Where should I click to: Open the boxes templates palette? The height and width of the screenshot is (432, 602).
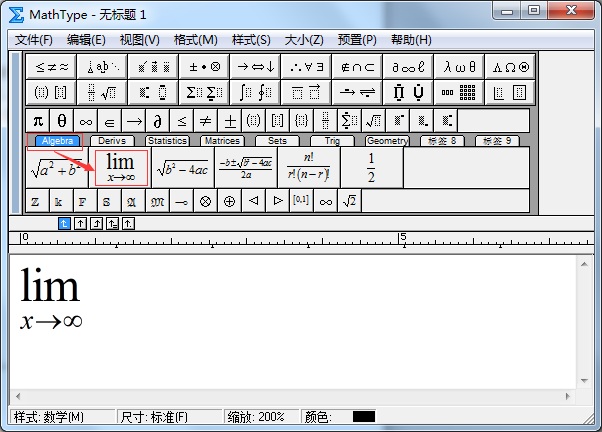pos(511,92)
